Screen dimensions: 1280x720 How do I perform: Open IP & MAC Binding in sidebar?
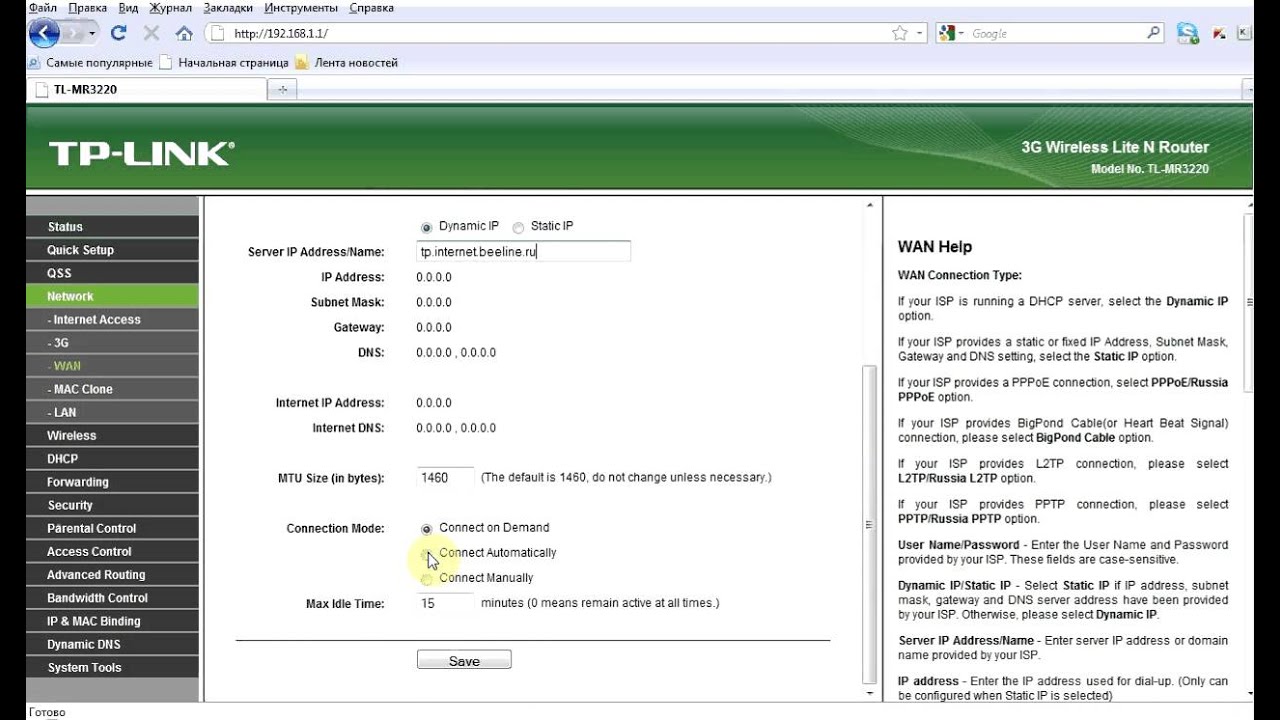pos(112,621)
